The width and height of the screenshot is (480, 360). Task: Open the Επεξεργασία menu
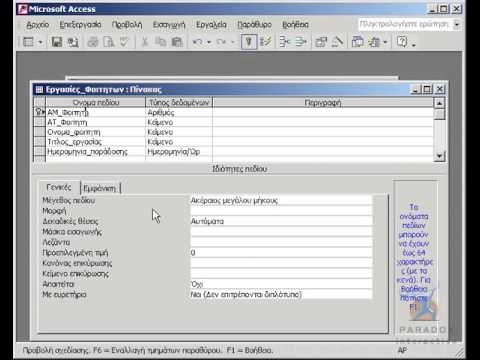coord(80,25)
